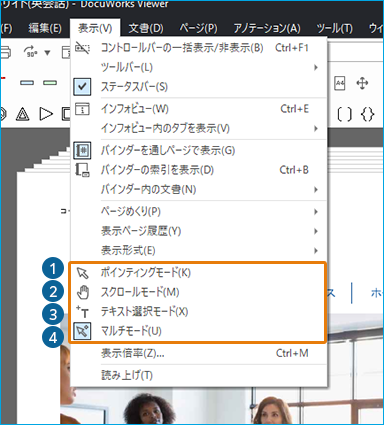Expand the ページめくり(P) submenu

tap(198, 211)
